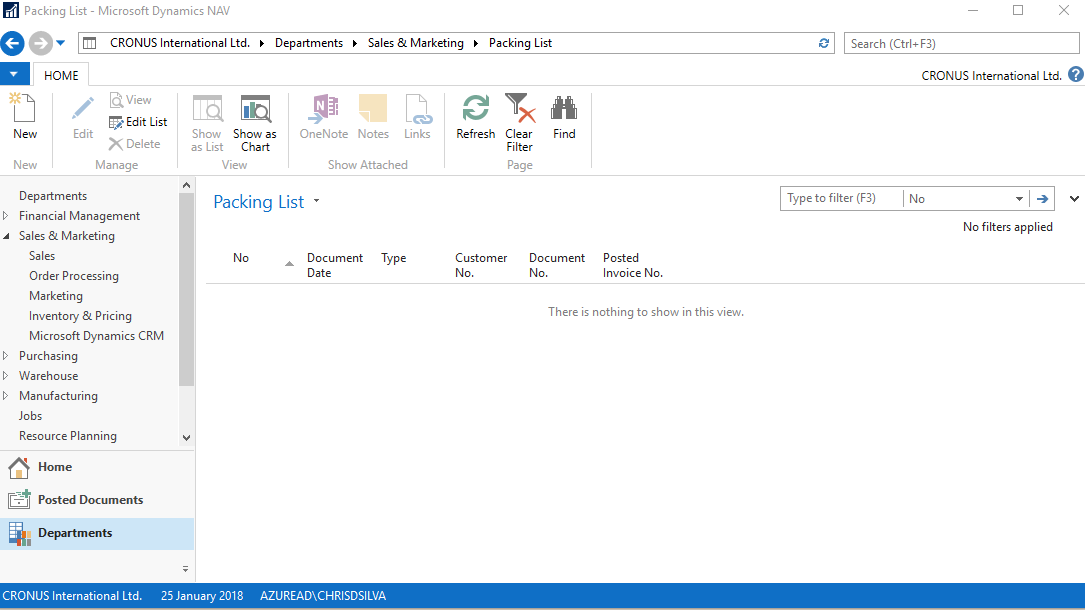Click the Type to filter field
The width and height of the screenshot is (1085, 610).
coord(841,198)
